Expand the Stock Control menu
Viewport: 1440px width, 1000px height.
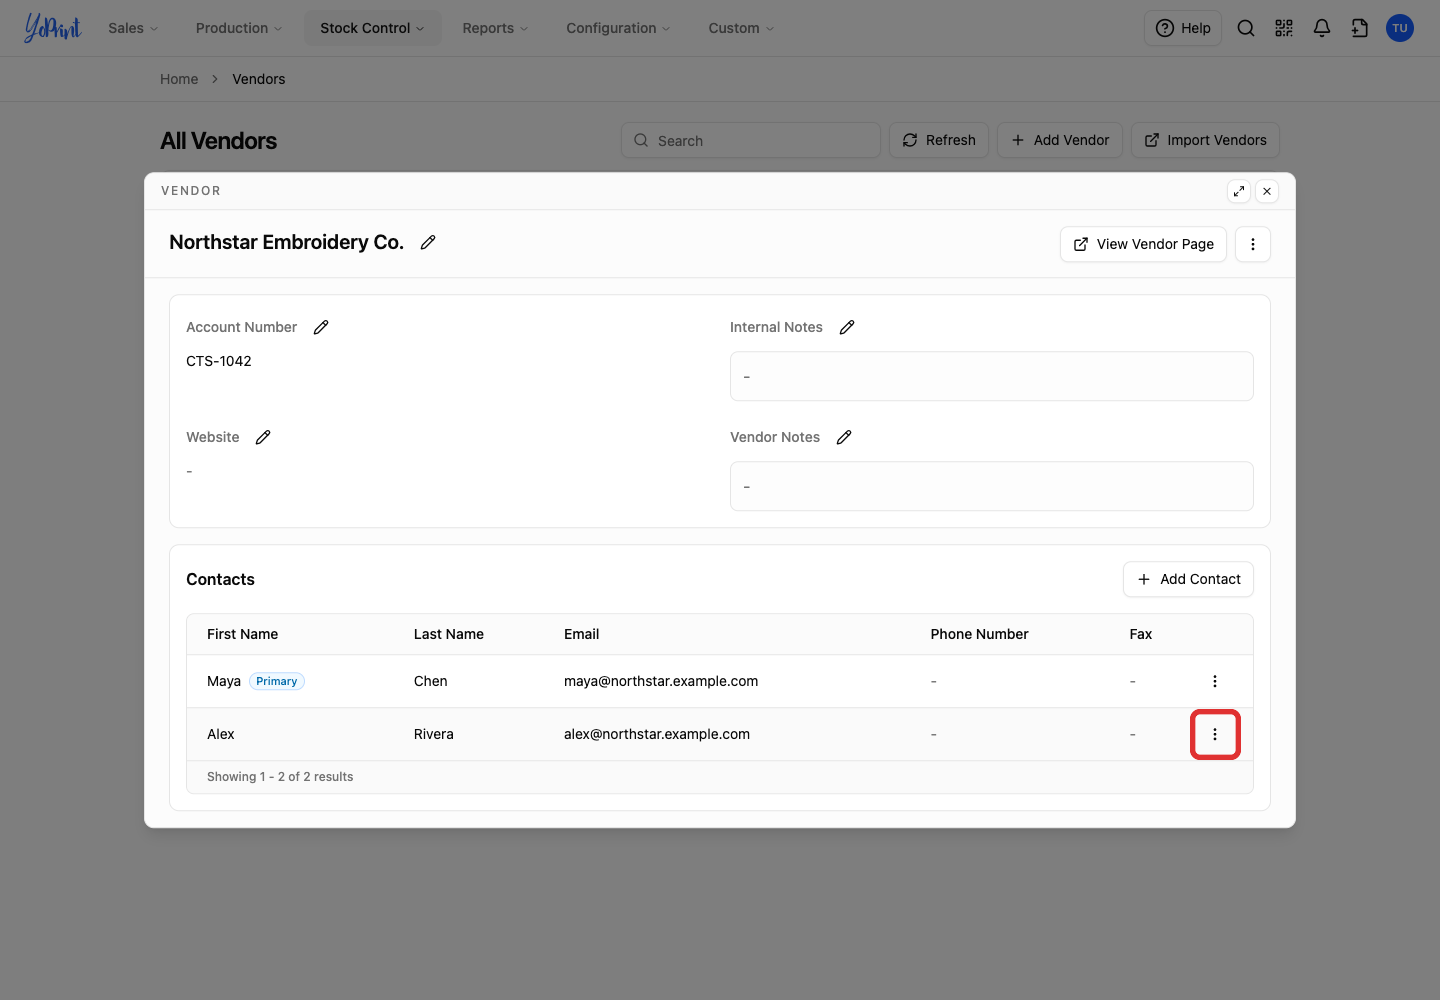[372, 28]
